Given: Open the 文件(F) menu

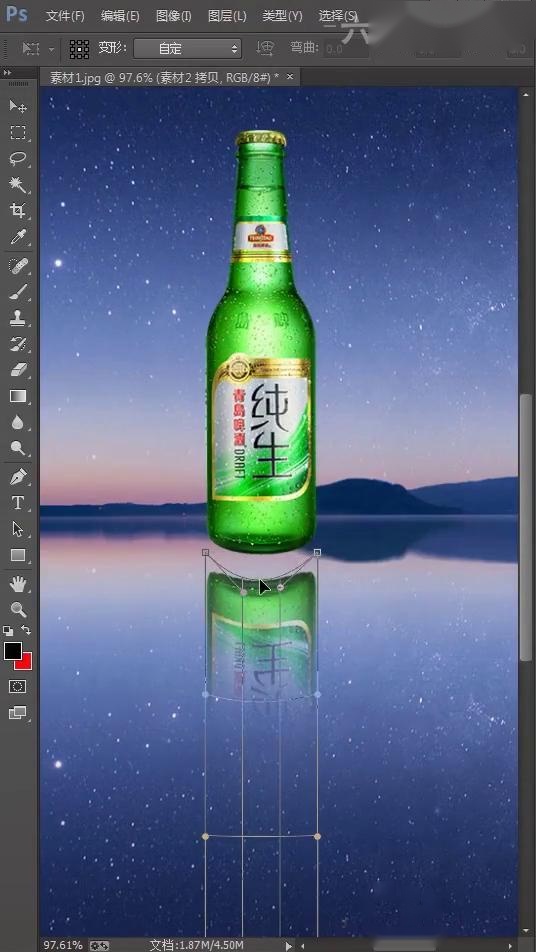Looking at the screenshot, I should (x=65, y=16).
